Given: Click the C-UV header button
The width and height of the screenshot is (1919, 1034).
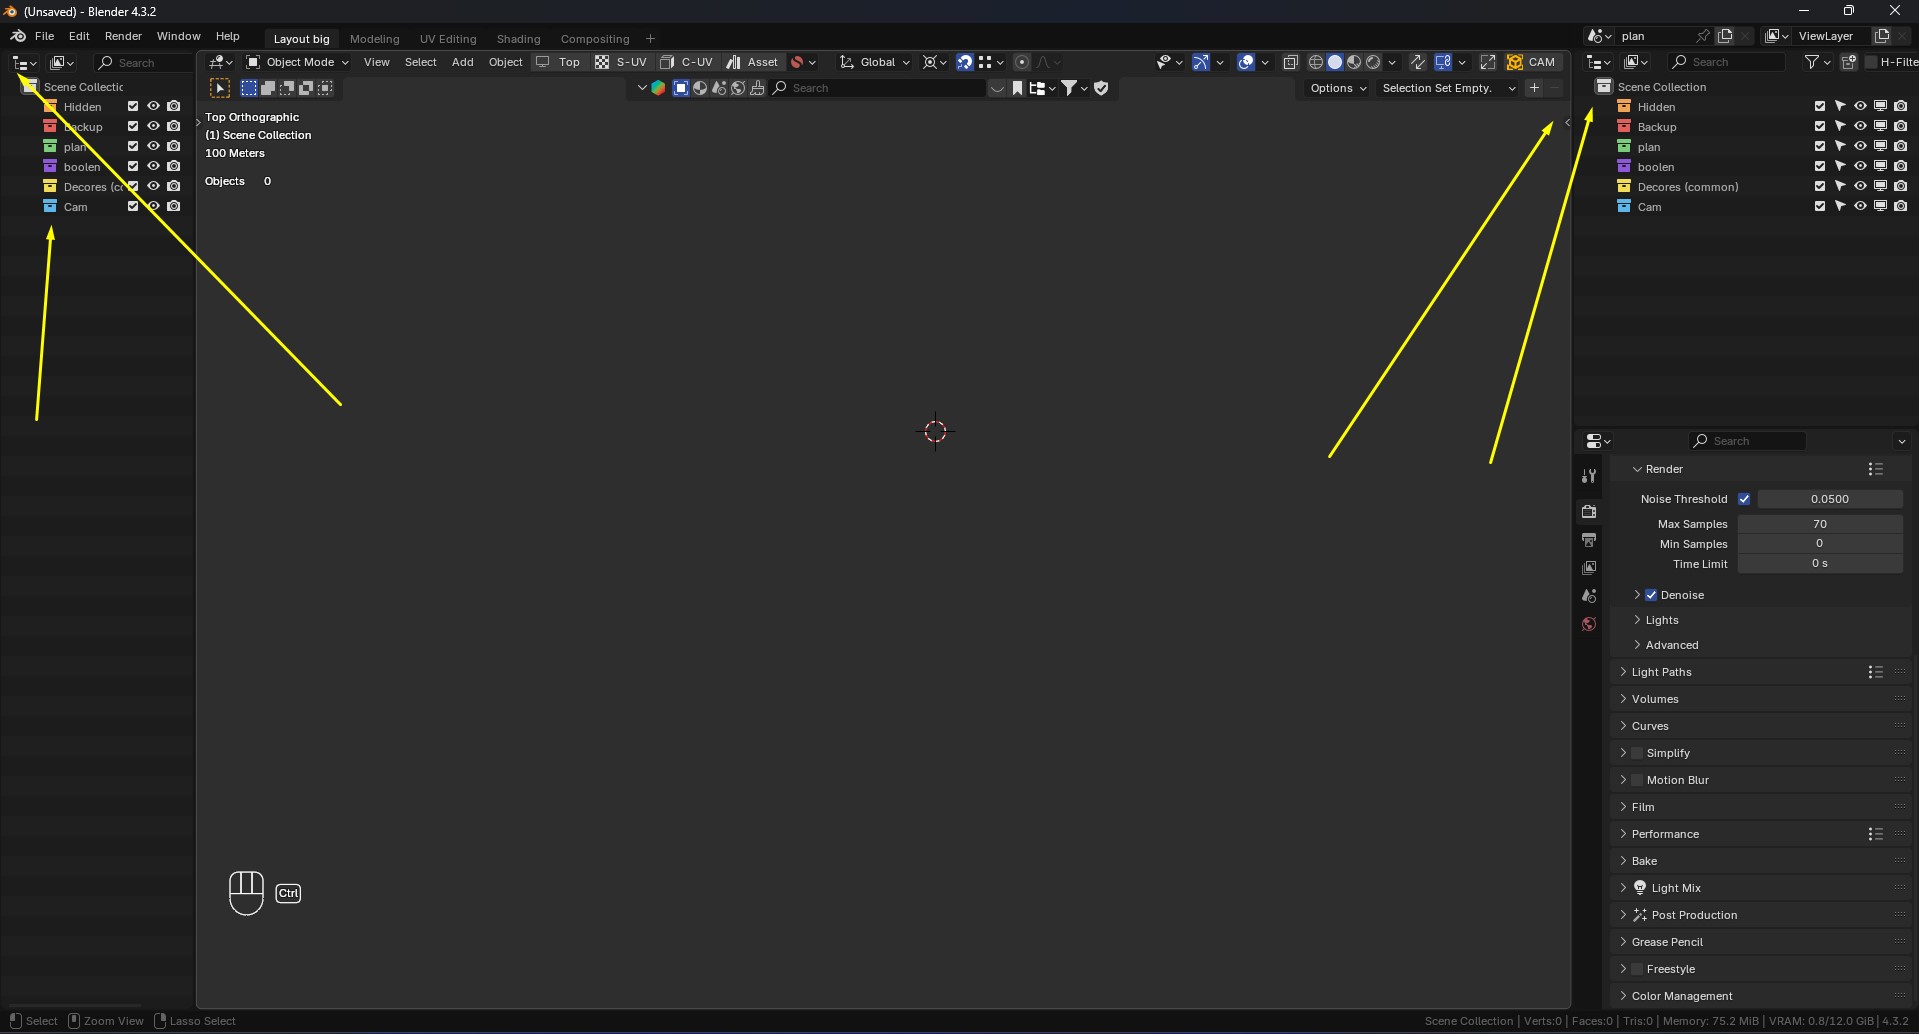Looking at the screenshot, I should pyautogui.click(x=687, y=62).
